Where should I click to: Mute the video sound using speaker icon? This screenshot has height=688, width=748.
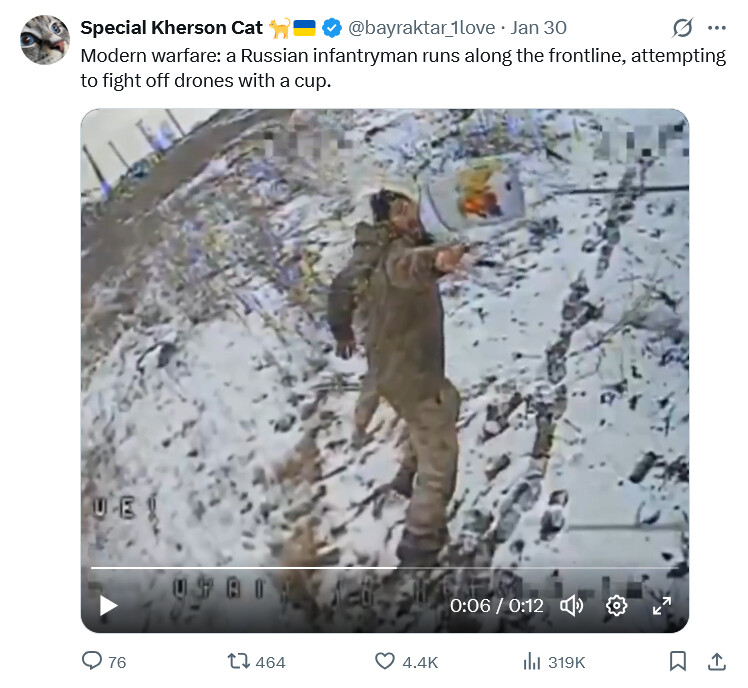[571, 605]
